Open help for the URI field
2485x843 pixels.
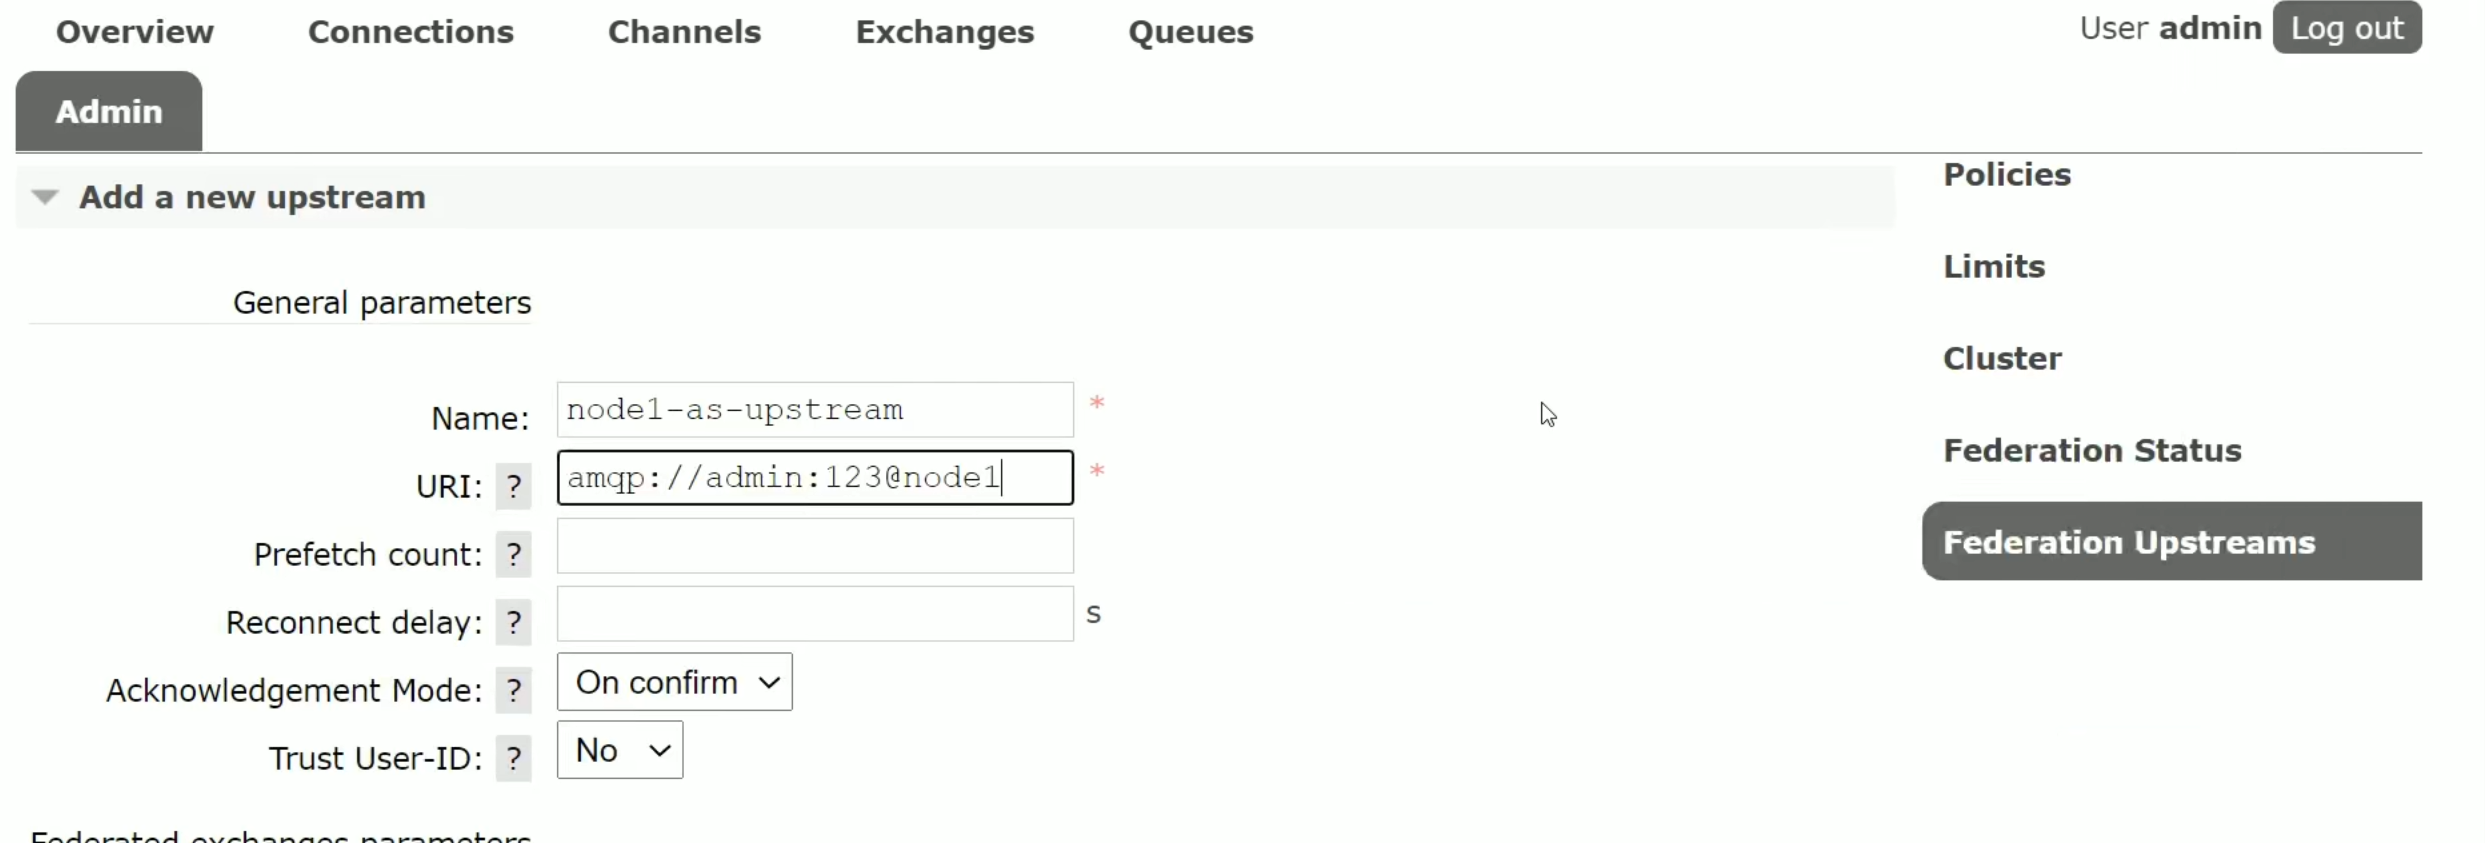point(513,487)
